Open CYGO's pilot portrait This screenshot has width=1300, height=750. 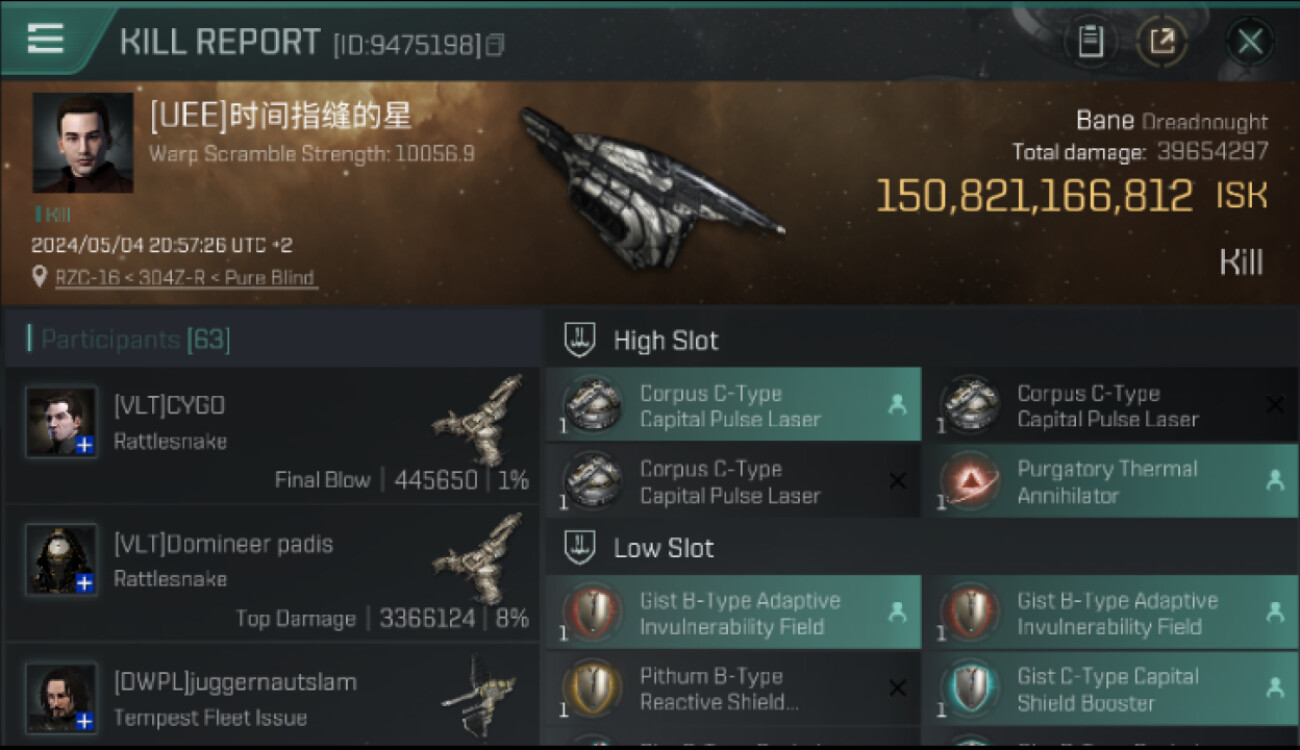coord(62,422)
